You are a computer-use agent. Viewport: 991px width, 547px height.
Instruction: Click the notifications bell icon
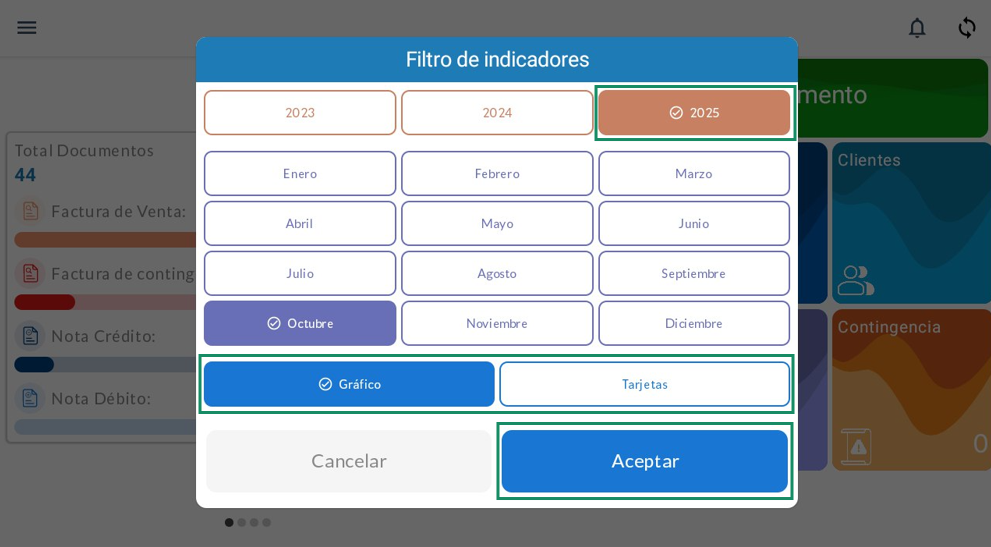coord(916,28)
